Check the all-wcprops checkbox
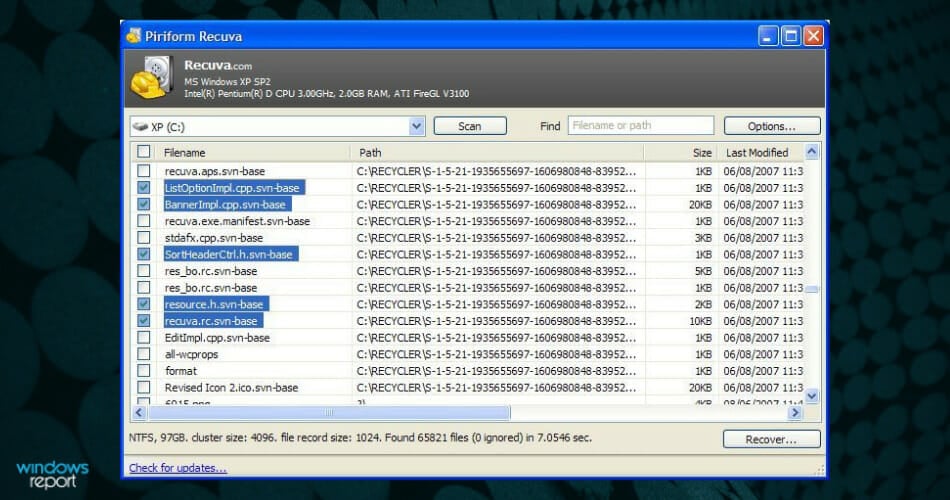This screenshot has height=500, width=950. pos(144,354)
